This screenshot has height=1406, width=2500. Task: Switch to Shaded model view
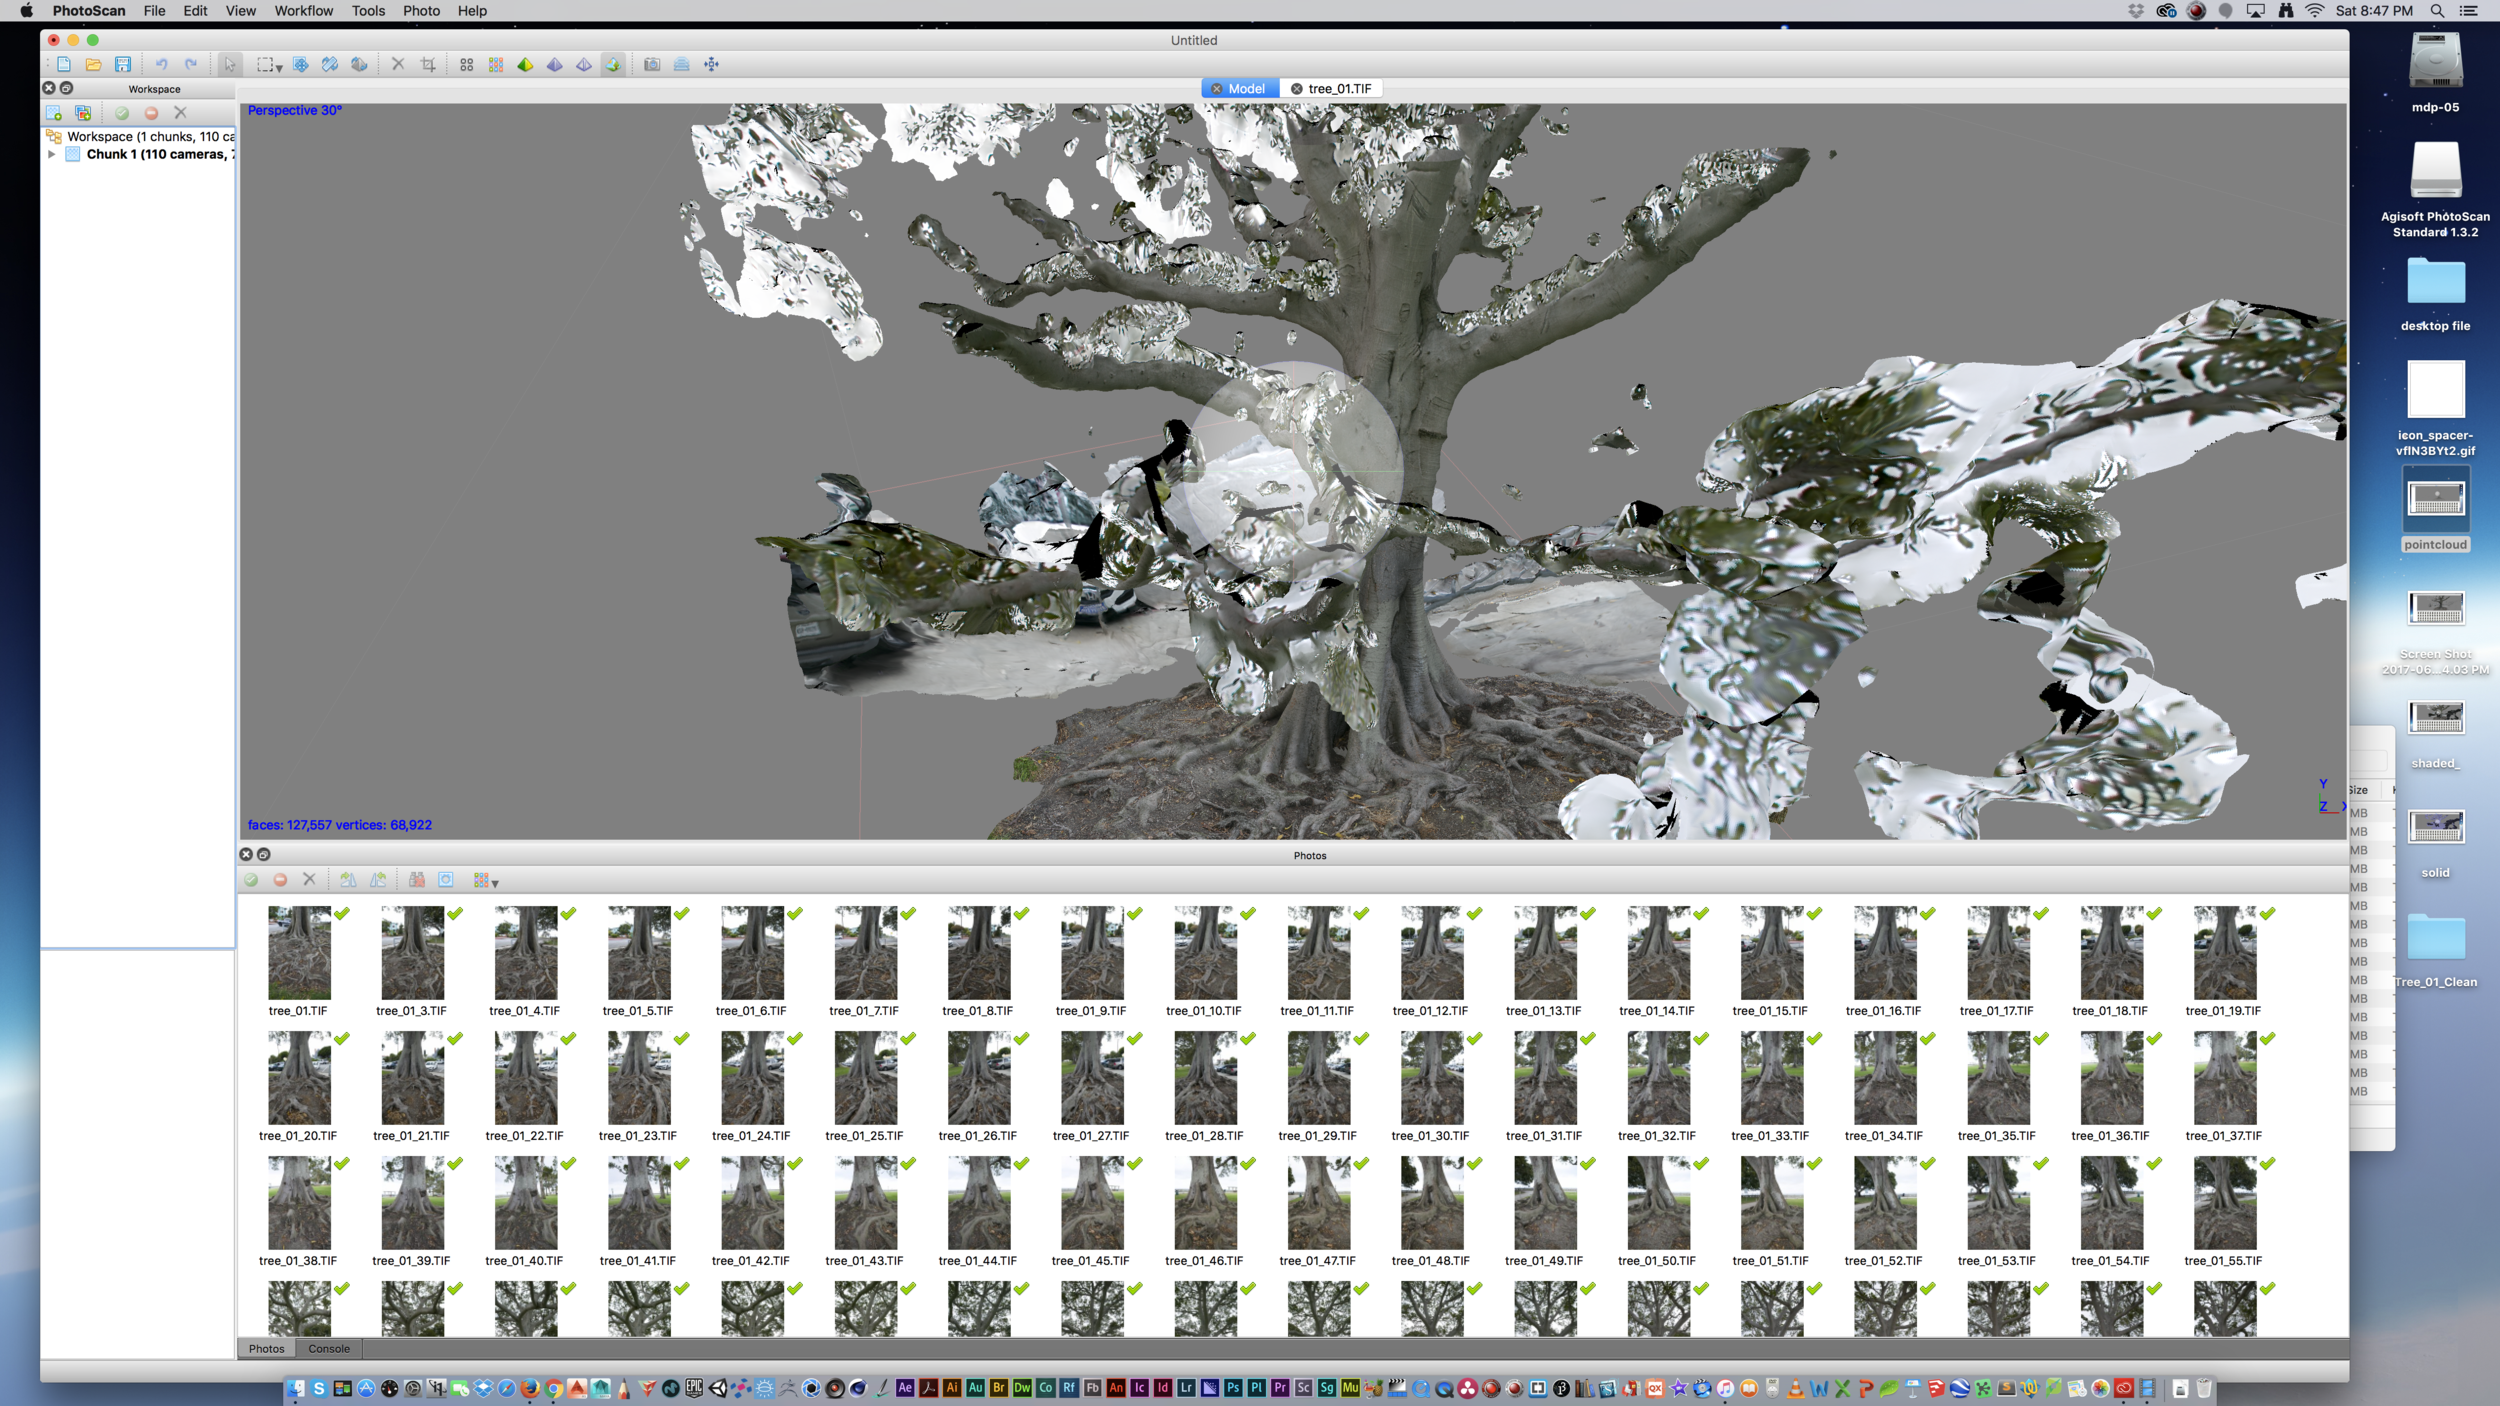526,65
